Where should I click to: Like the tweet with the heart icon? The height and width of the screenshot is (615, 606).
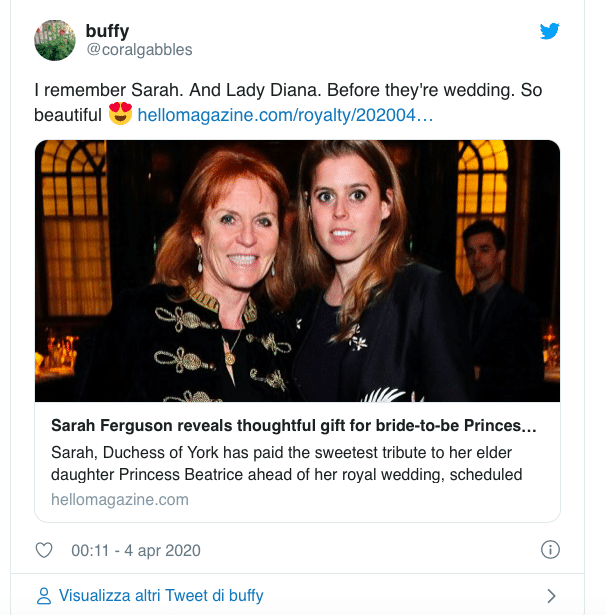(x=44, y=550)
